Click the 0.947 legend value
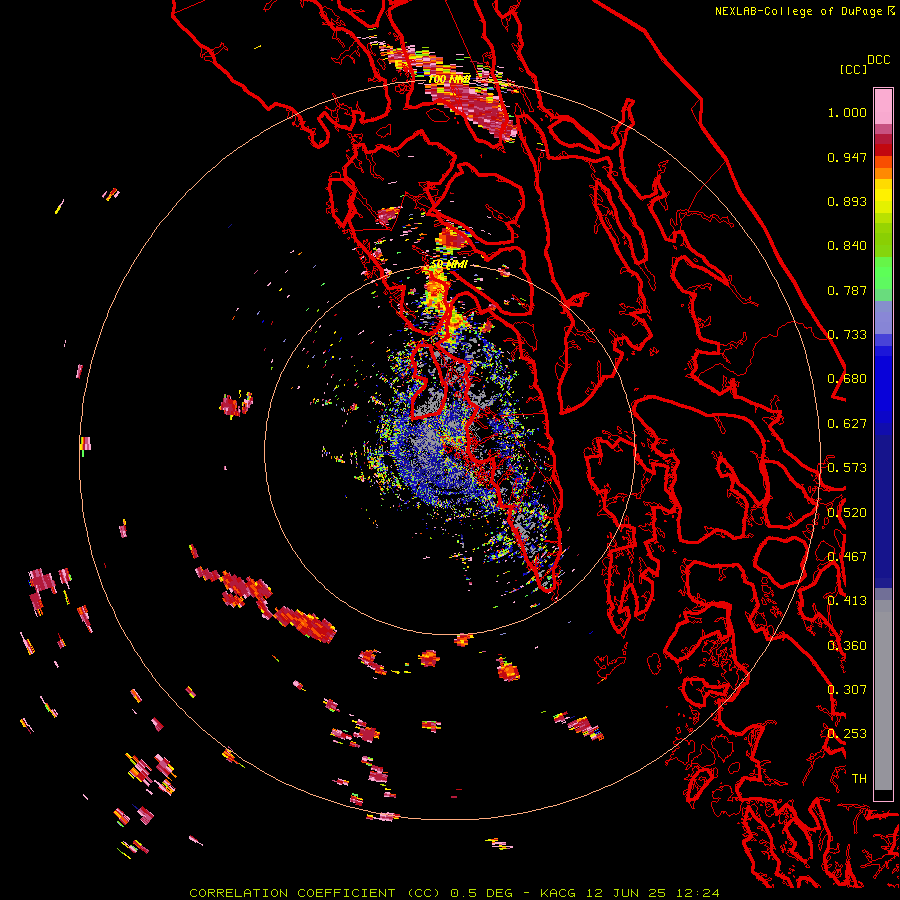 click(x=847, y=157)
